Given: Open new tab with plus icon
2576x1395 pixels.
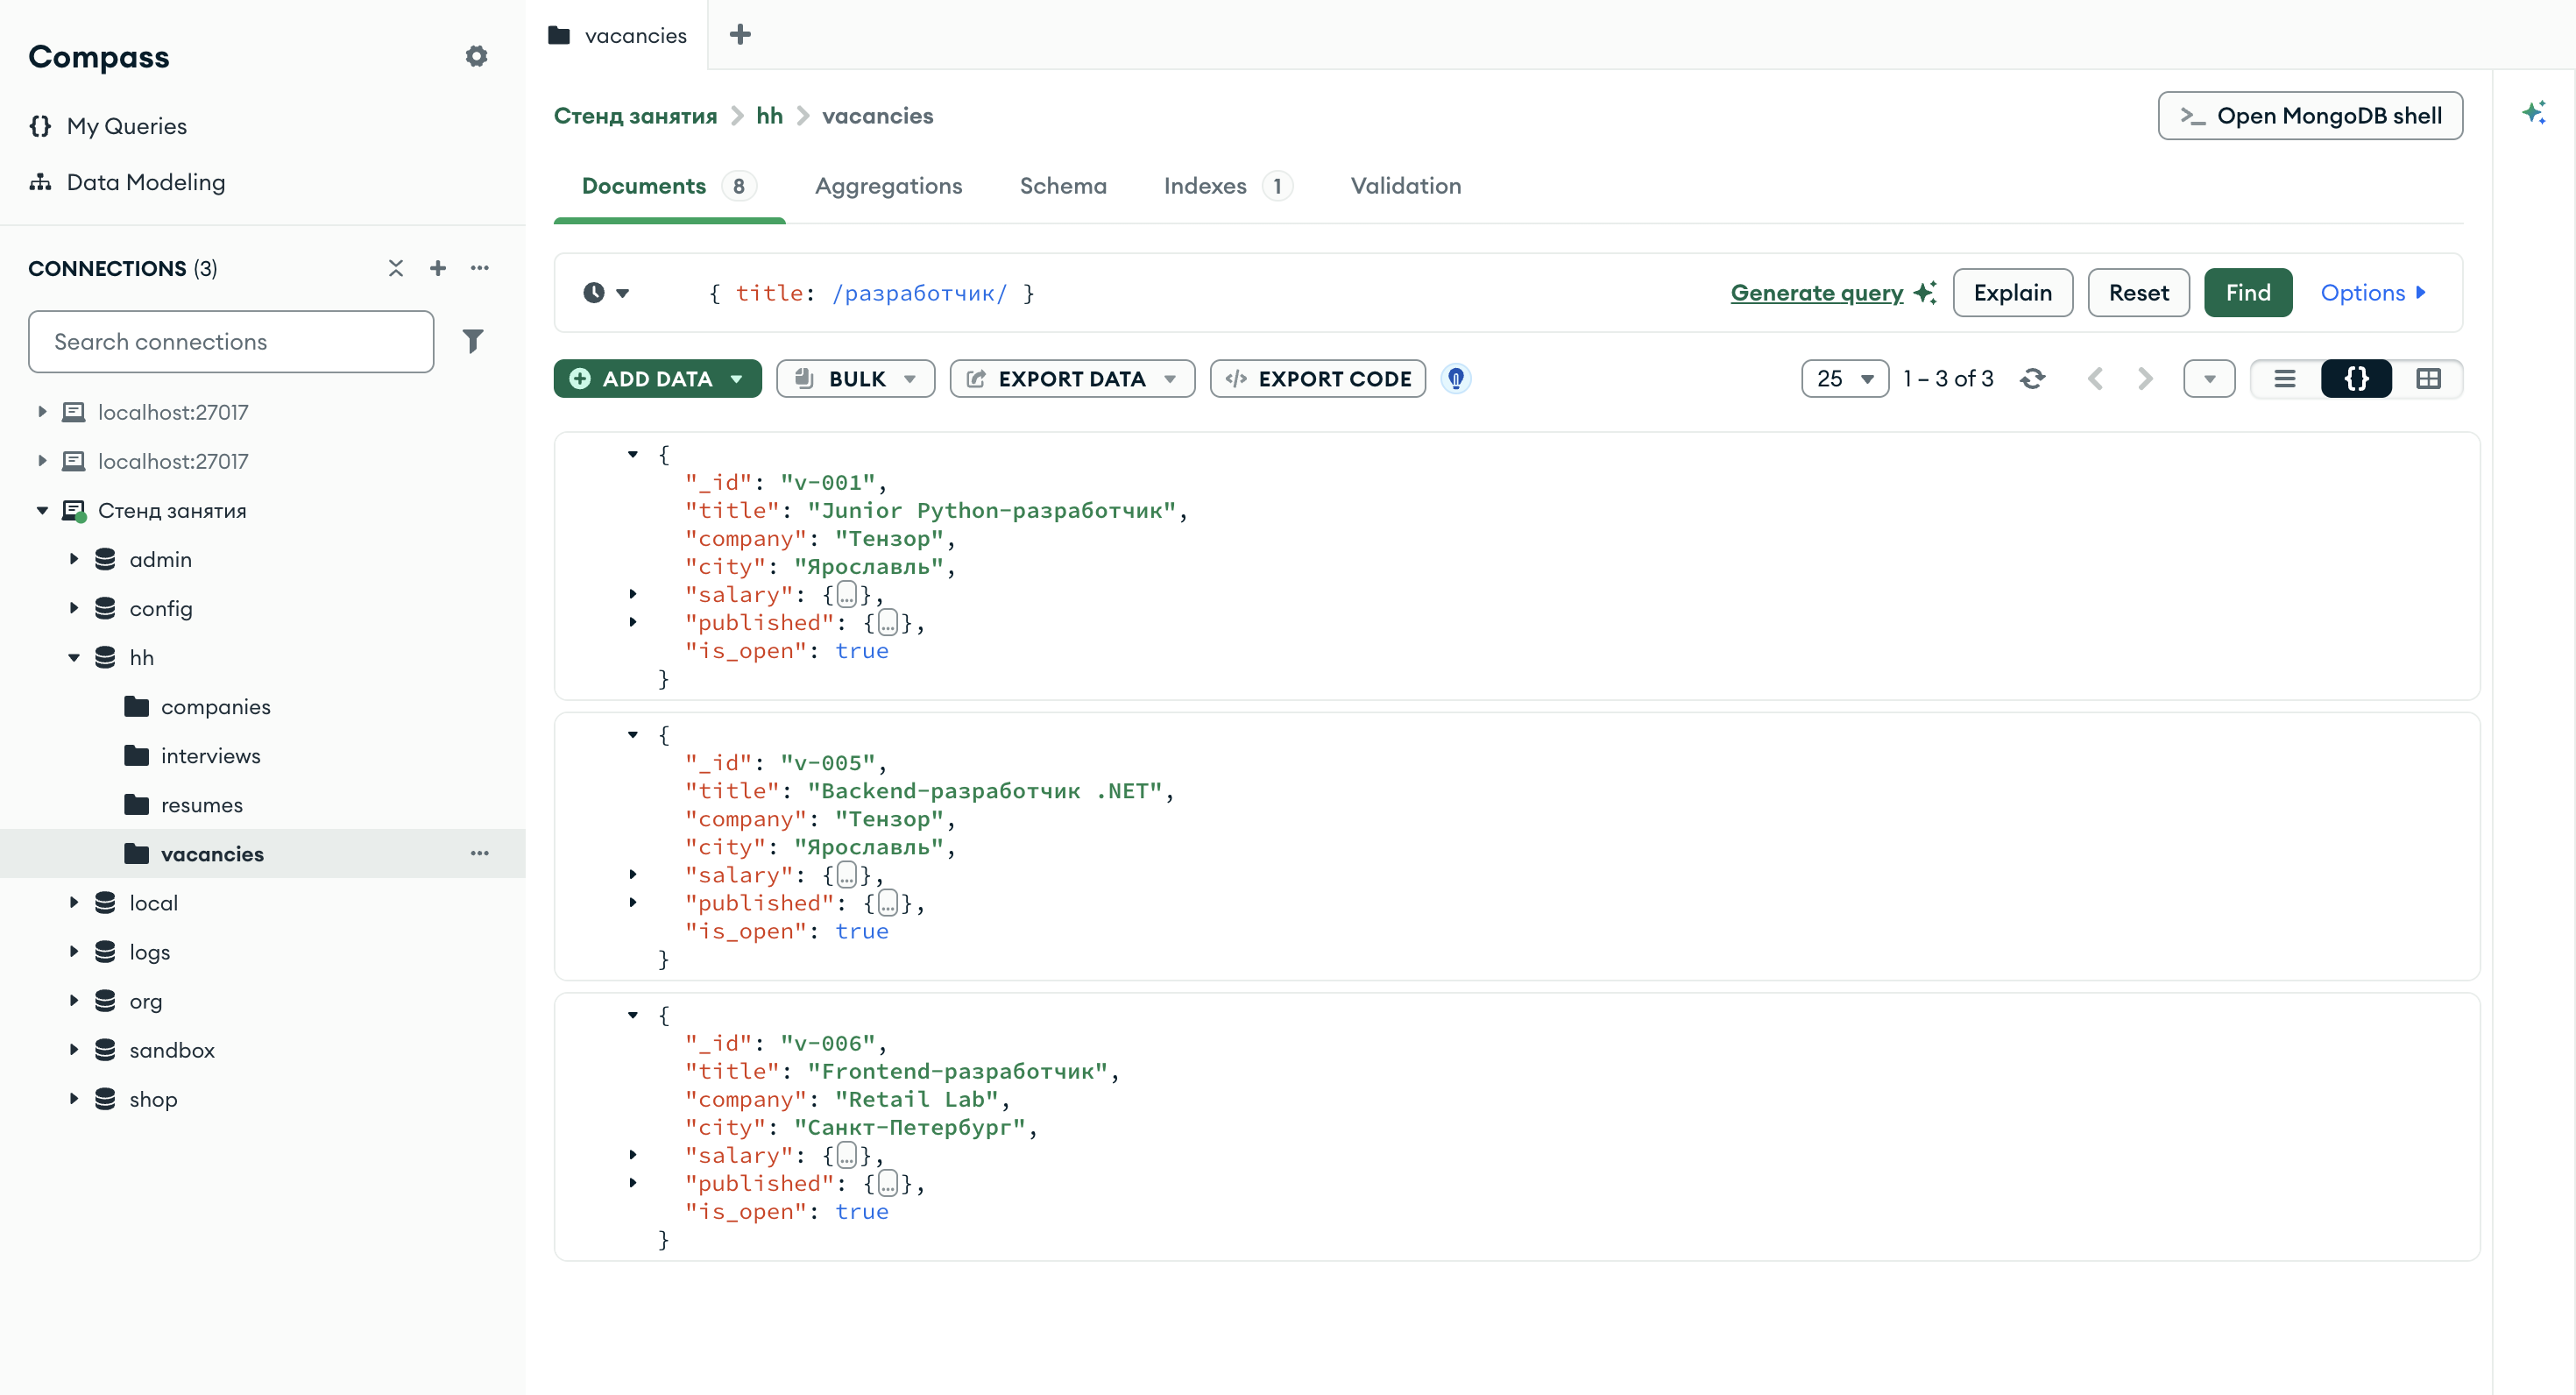Looking at the screenshot, I should [740, 35].
